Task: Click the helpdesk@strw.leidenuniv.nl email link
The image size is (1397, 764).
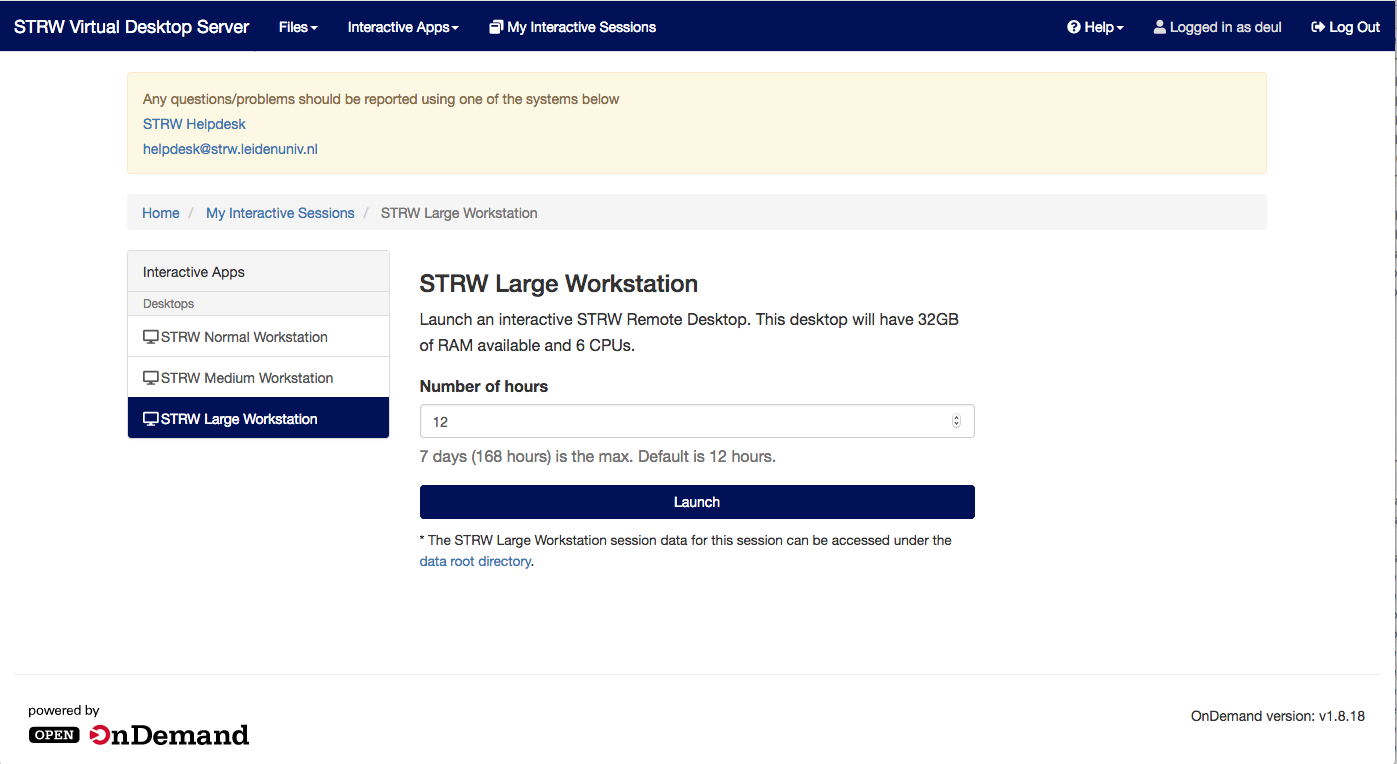Action: tap(230, 149)
